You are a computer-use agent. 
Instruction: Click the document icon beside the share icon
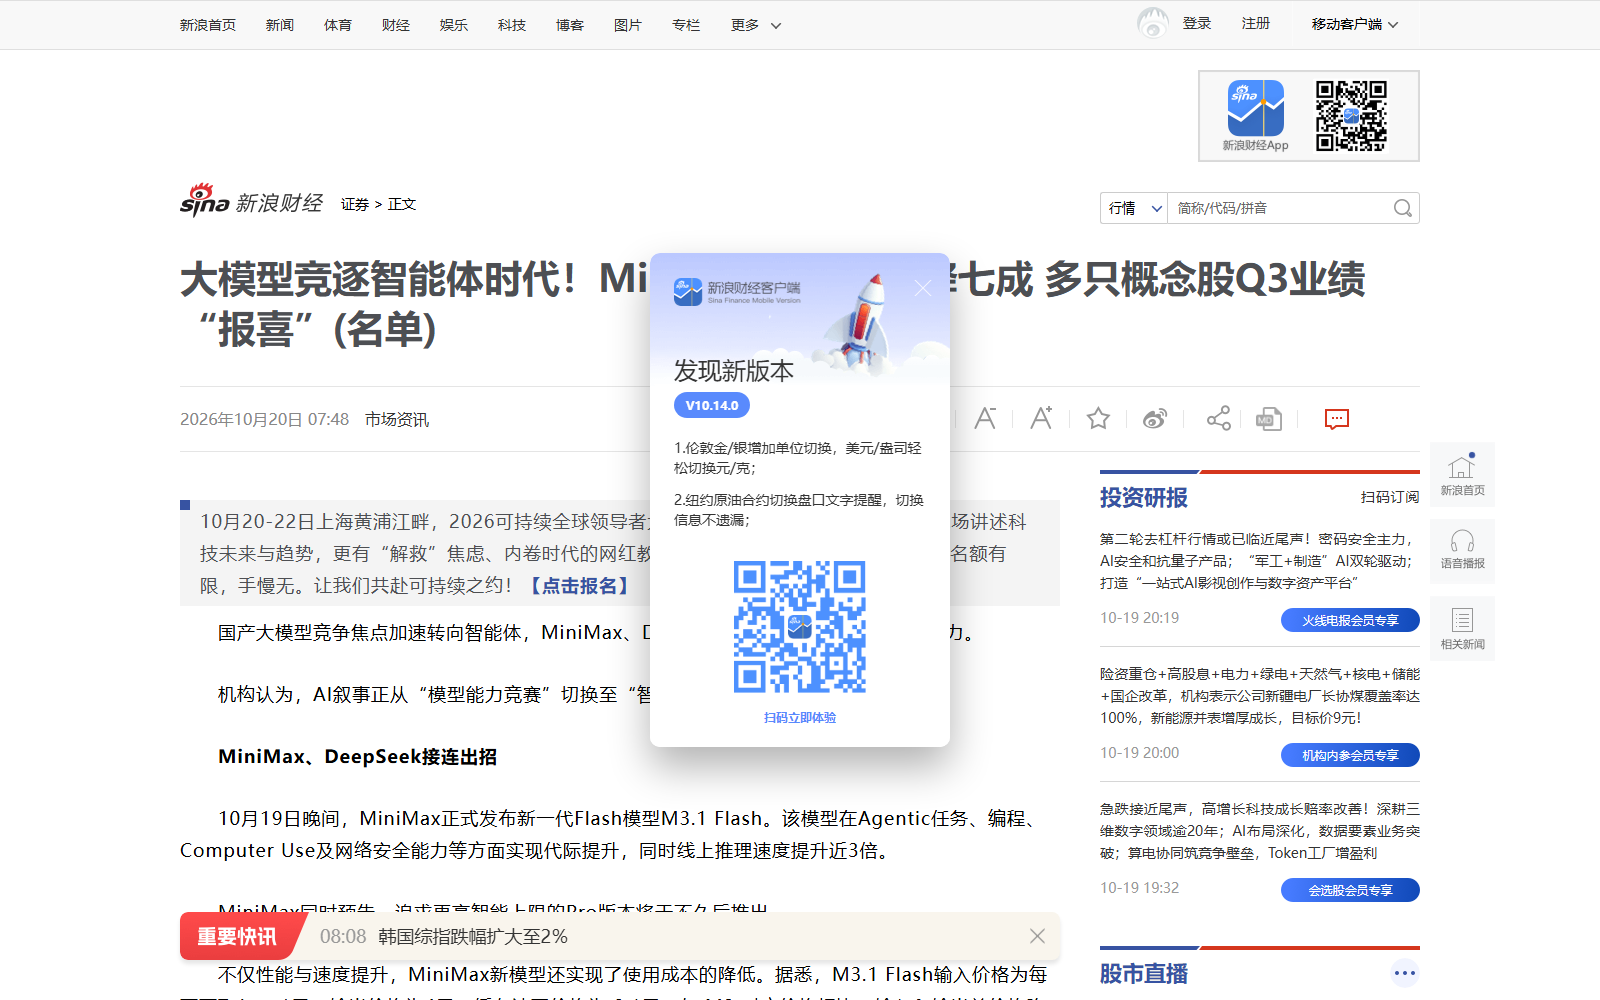(1269, 418)
